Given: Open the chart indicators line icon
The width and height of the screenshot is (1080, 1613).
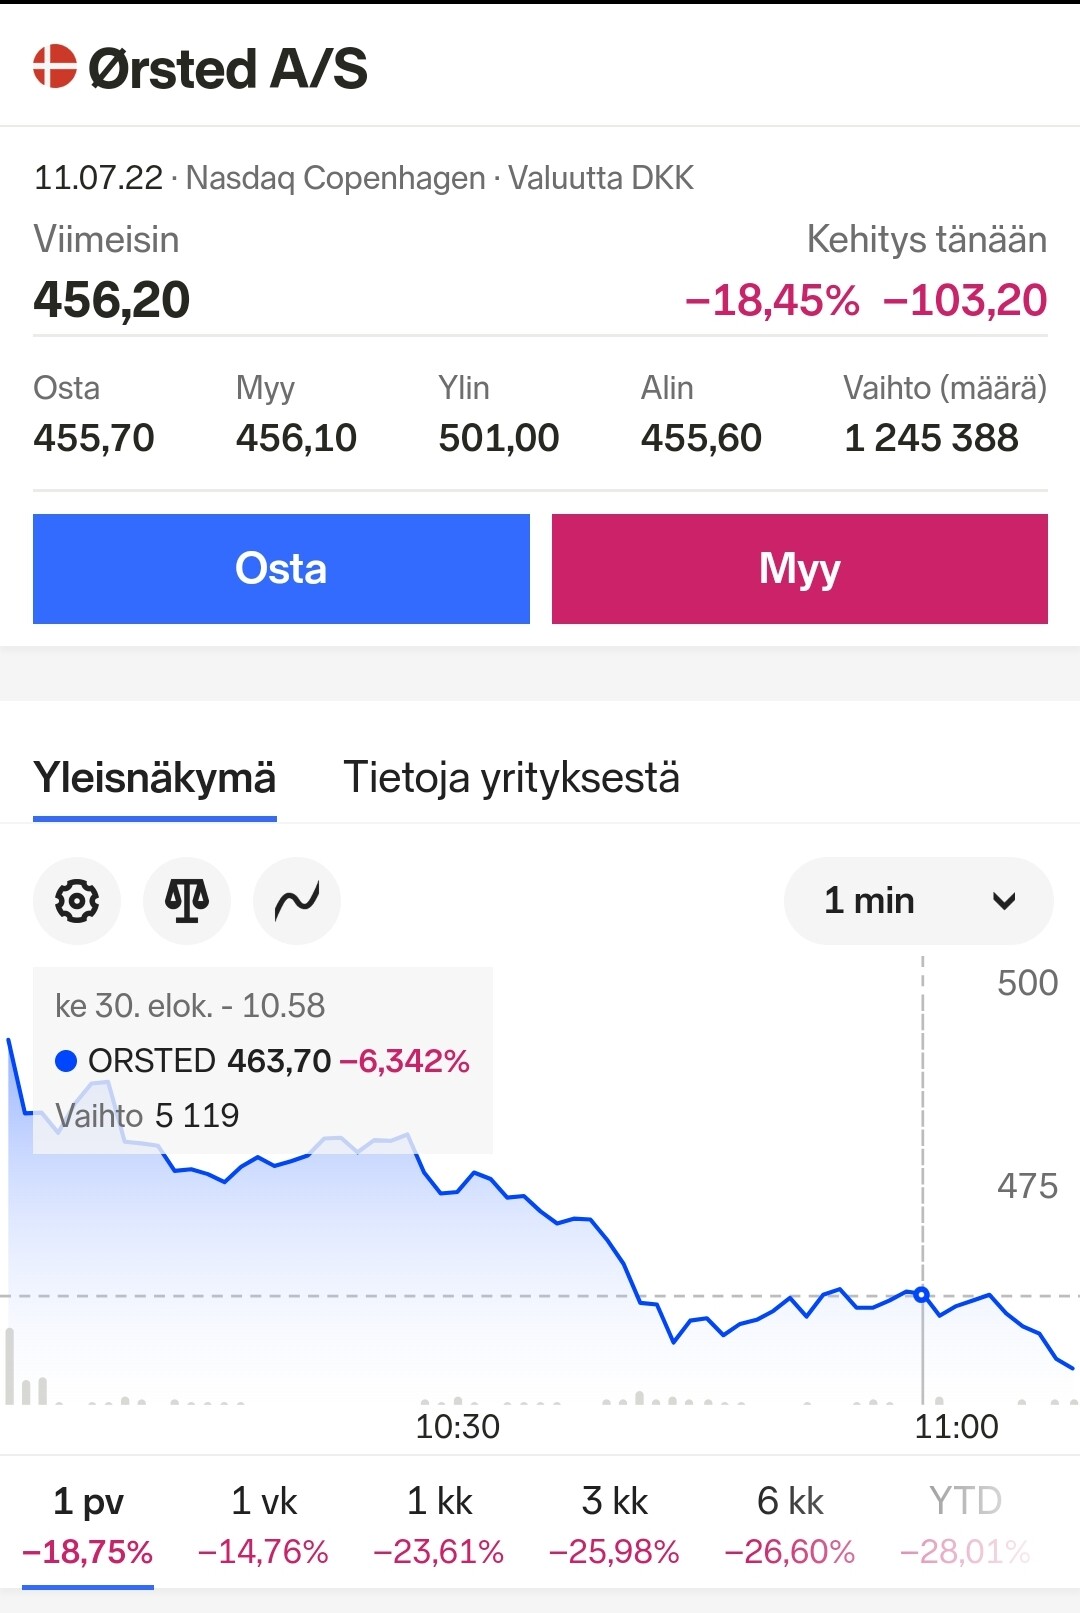Looking at the screenshot, I should [297, 901].
